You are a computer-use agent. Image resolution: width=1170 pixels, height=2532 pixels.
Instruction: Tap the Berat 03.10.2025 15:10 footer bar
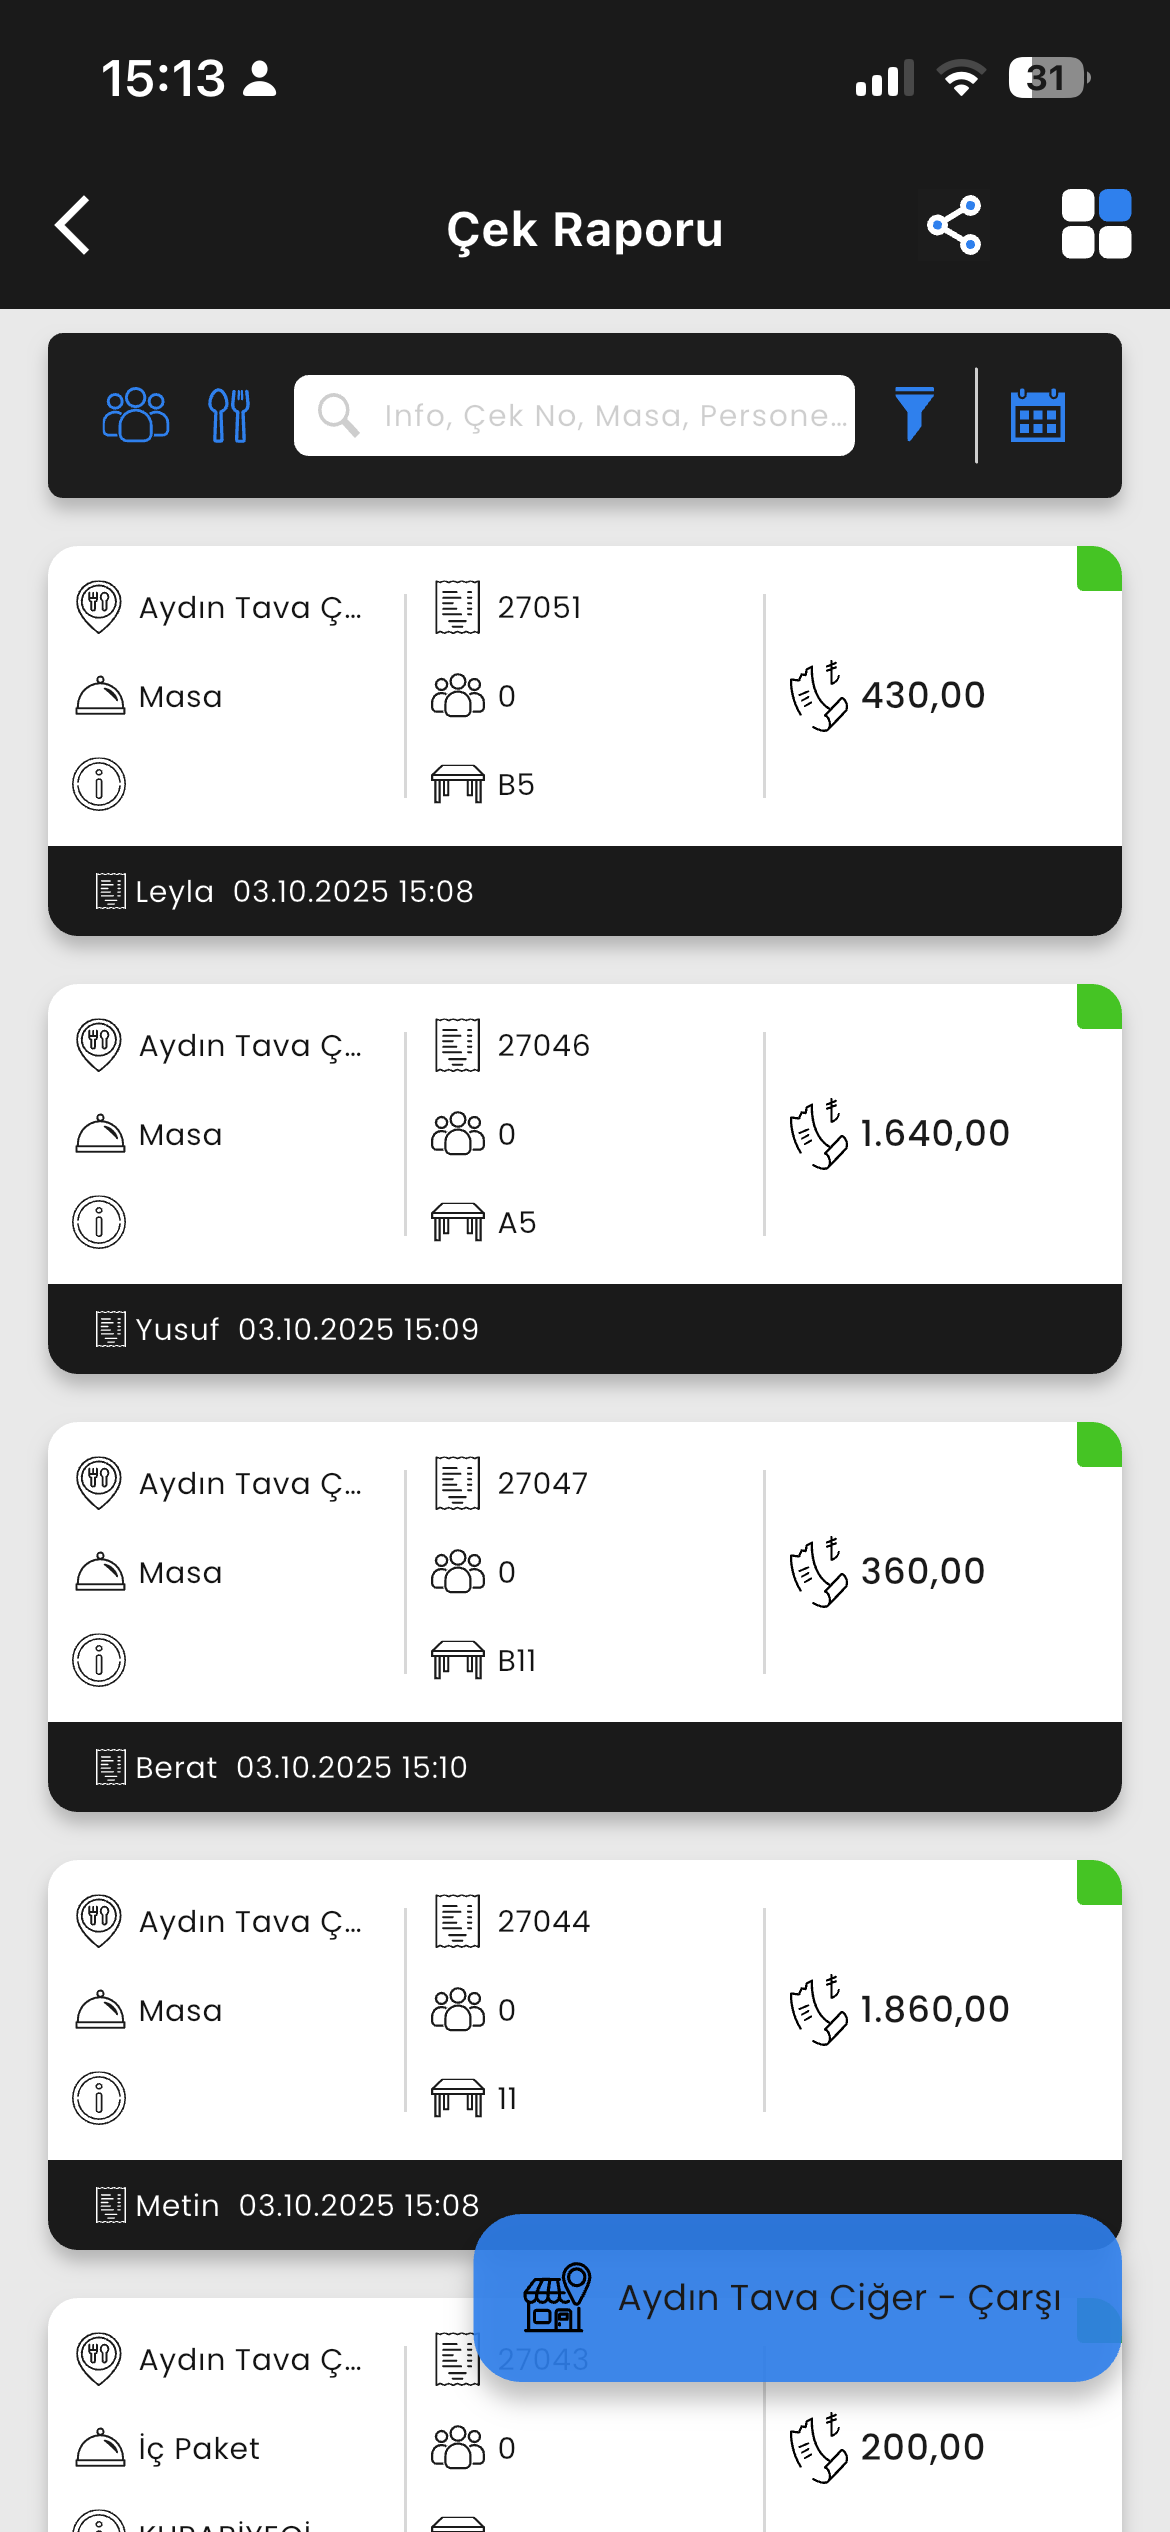(x=585, y=1767)
